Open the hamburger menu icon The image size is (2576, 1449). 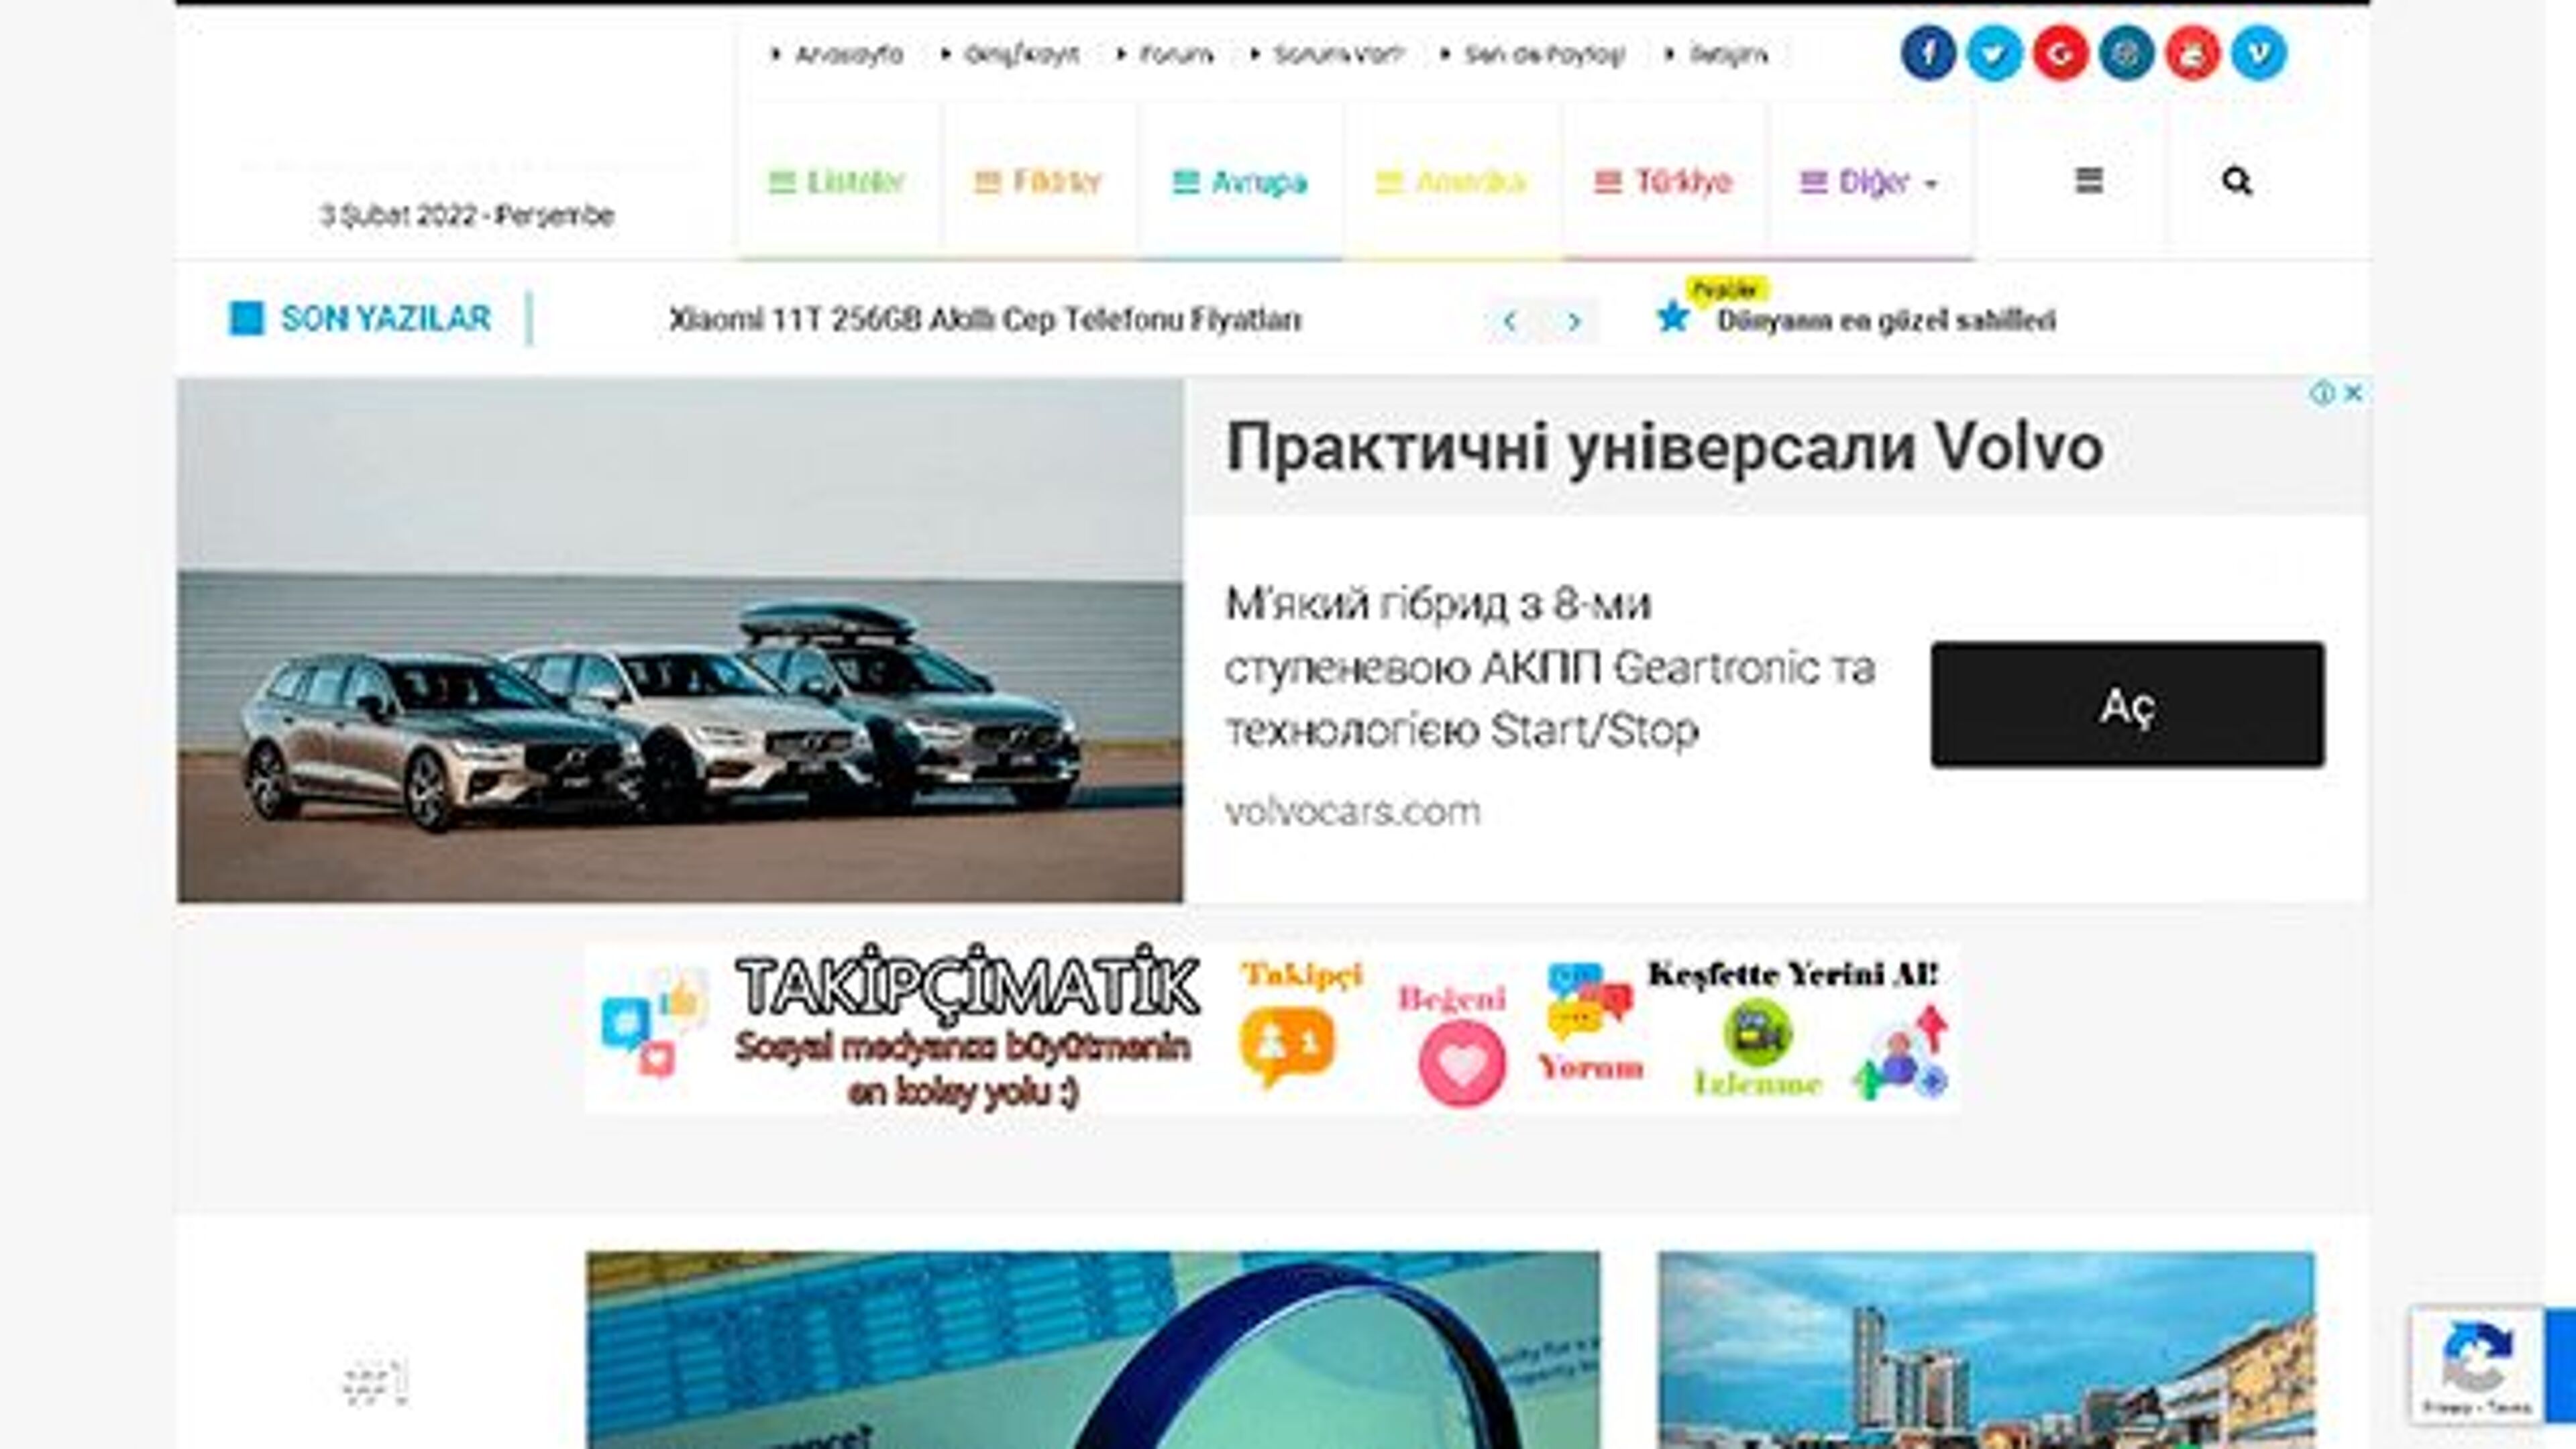pyautogui.click(x=2088, y=181)
